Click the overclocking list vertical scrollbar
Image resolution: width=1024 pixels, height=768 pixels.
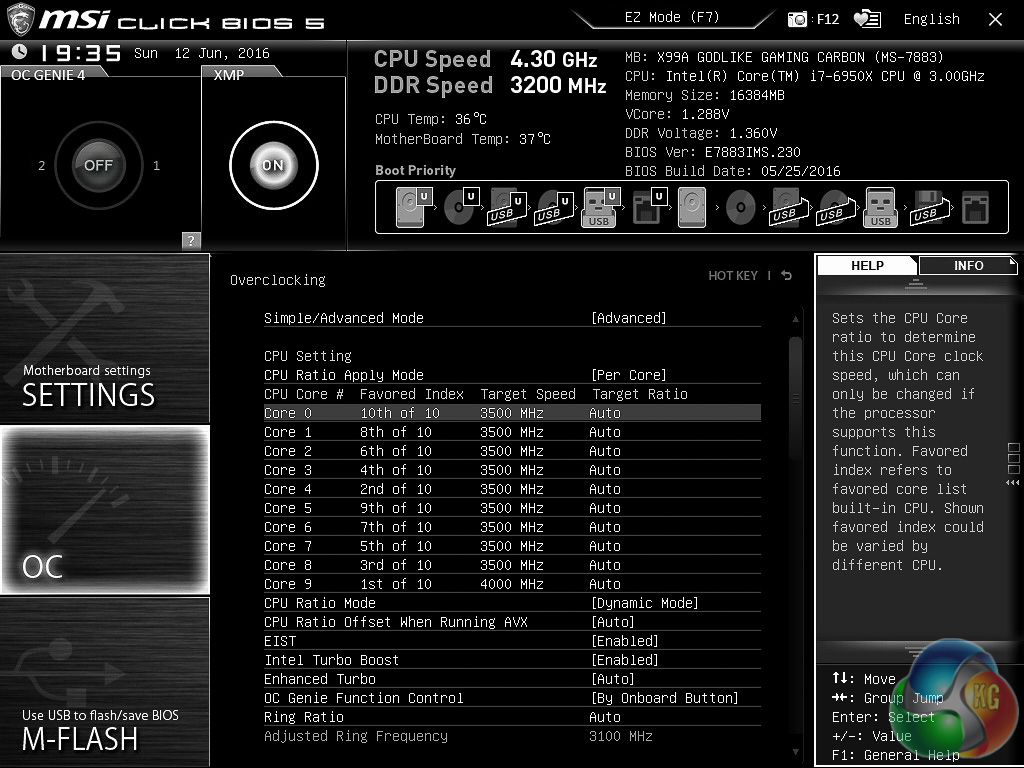point(796,400)
